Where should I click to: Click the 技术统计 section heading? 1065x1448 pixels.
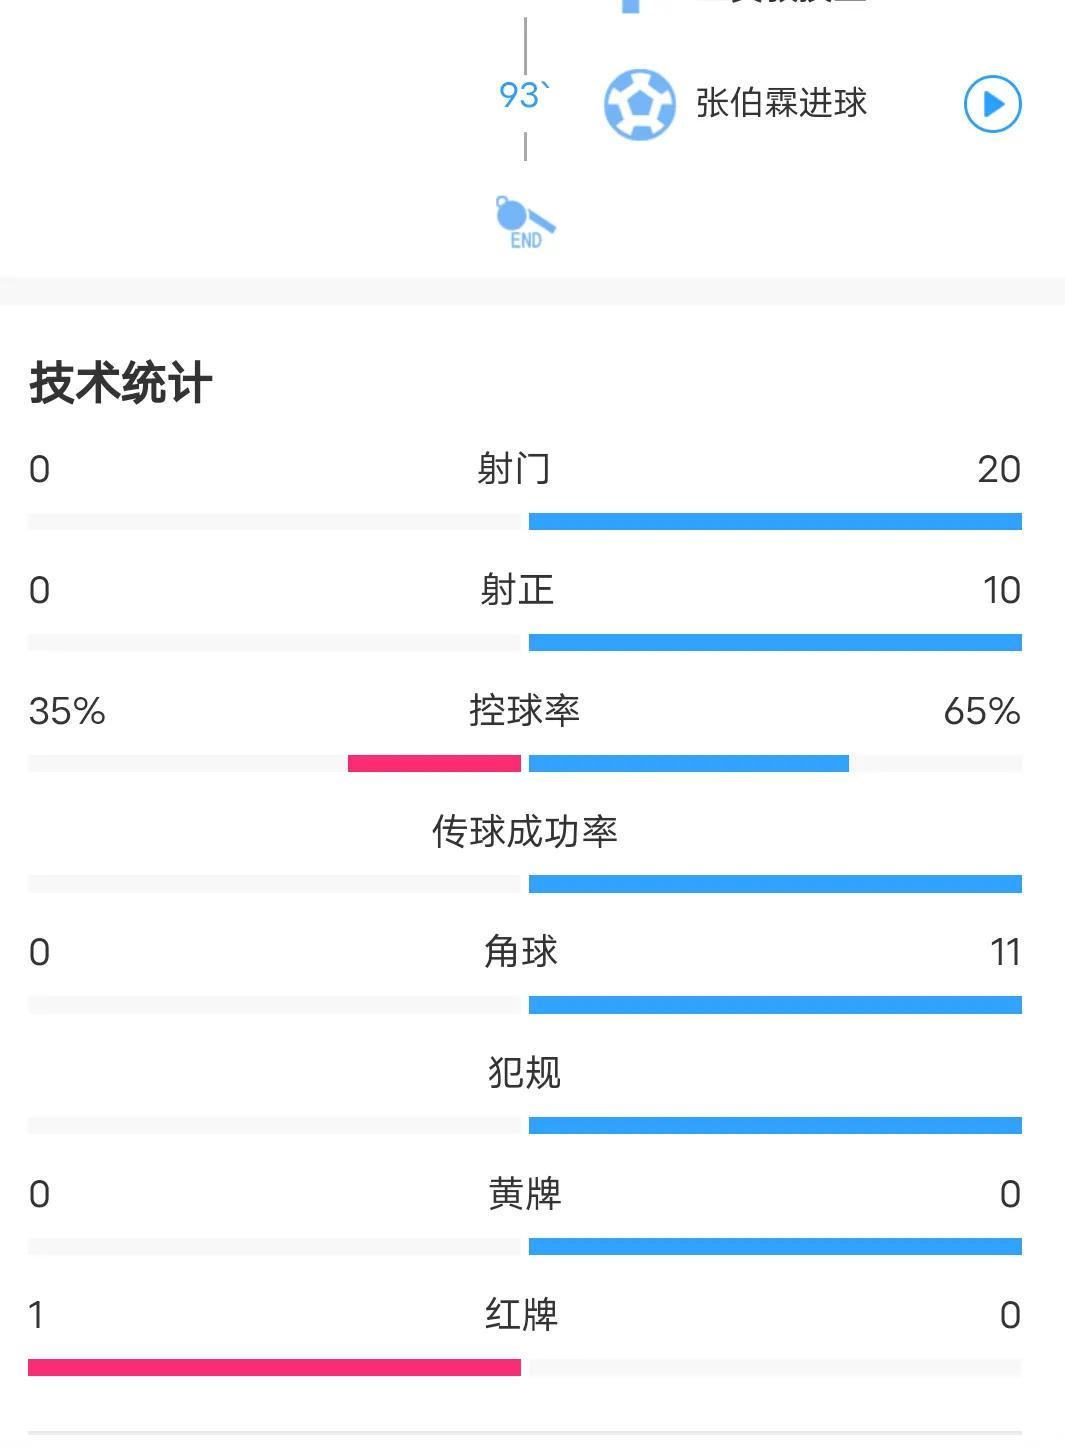[121, 383]
